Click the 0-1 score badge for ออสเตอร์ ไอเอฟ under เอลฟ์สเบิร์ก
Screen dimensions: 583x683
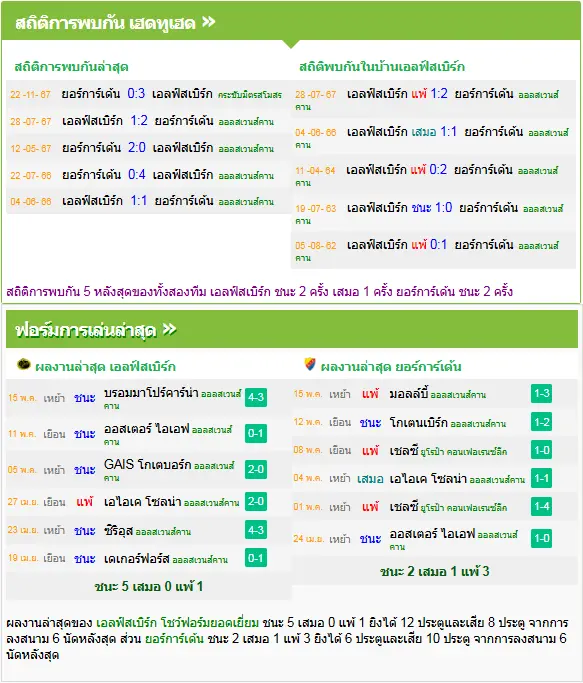[x=256, y=433]
